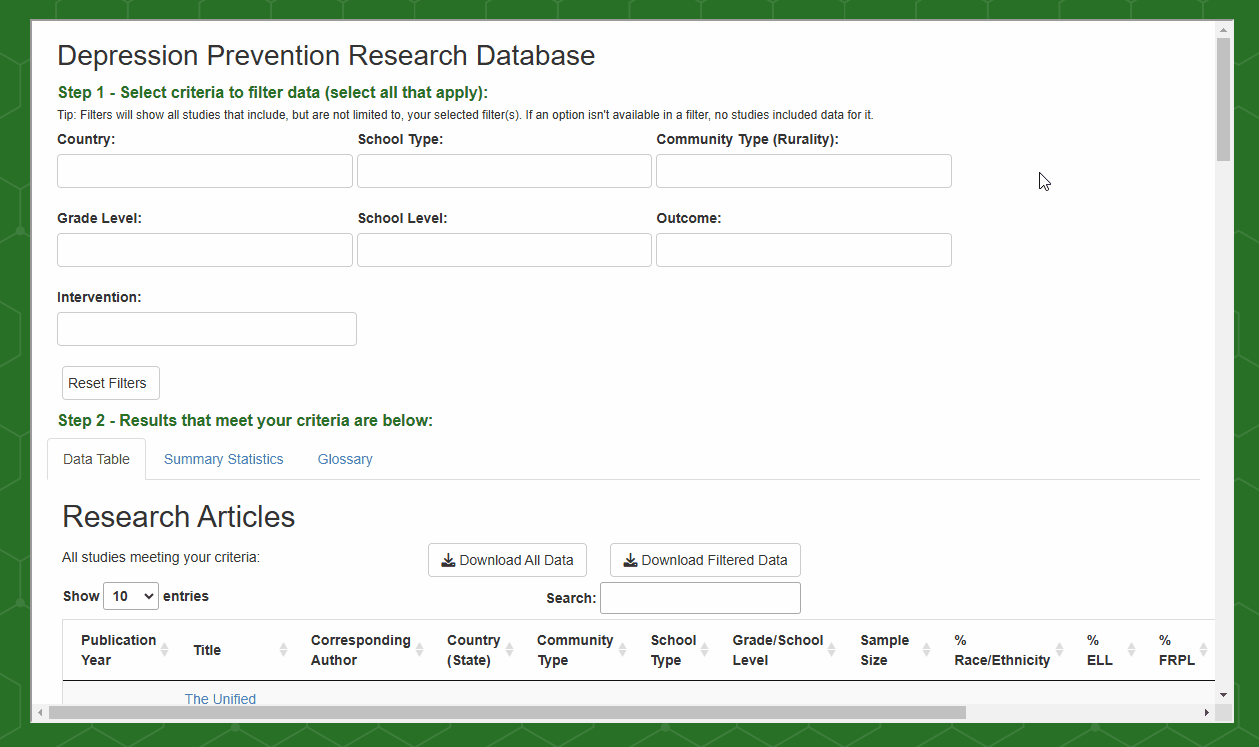Open the School Level filter field

tap(504, 250)
